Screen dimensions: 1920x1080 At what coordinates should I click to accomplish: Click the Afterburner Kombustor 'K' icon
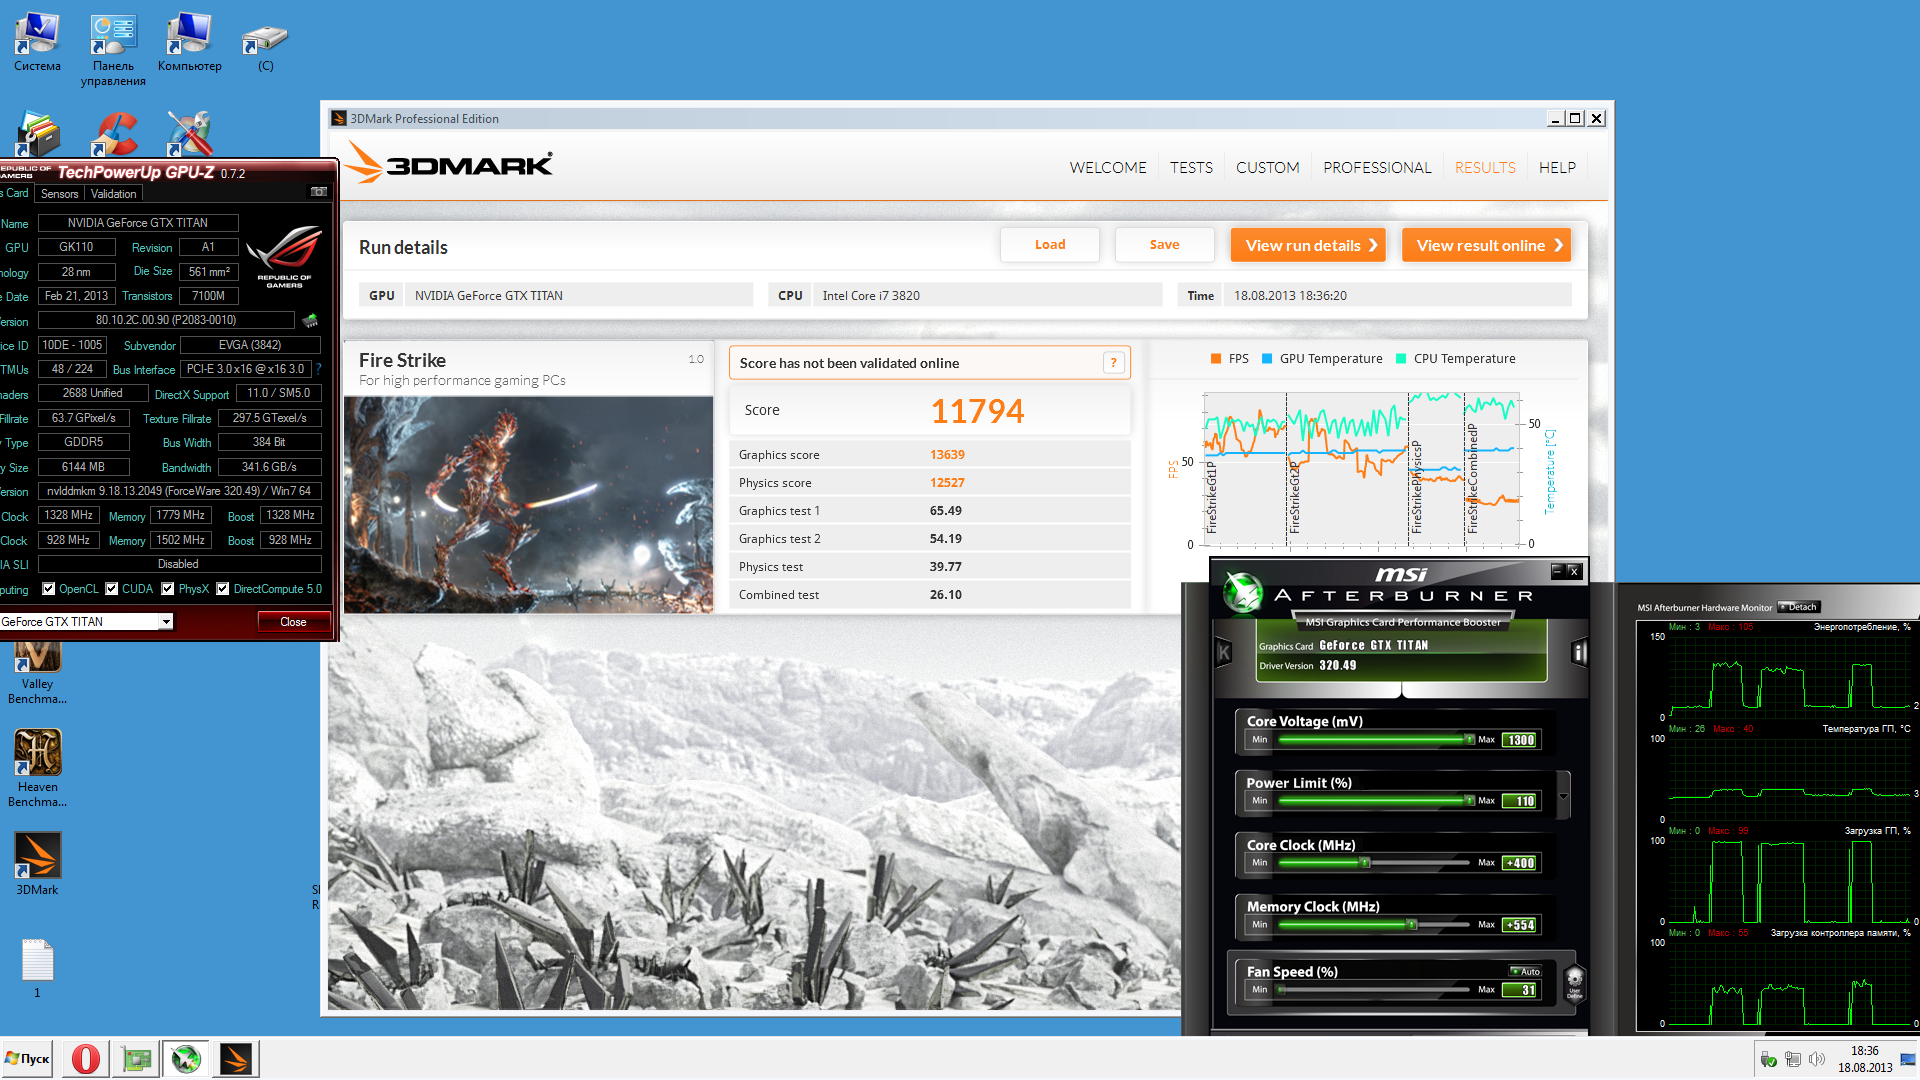pos(1223,653)
